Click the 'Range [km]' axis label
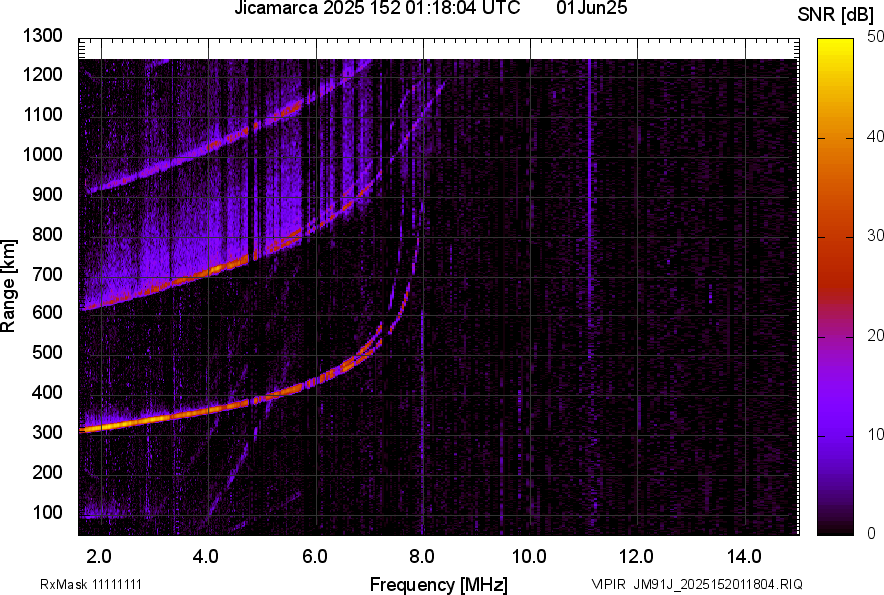The height and width of the screenshot is (595, 884). [x=8, y=286]
